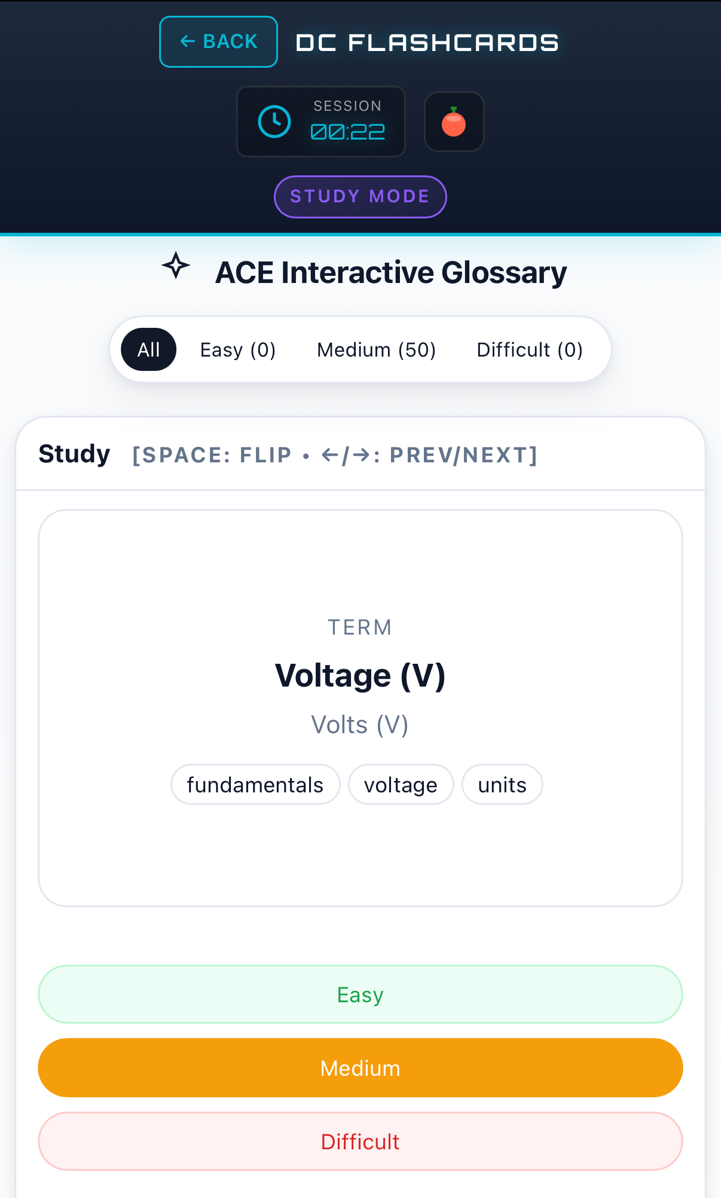Open STUDY MODE
721x1198 pixels.
[x=360, y=196]
